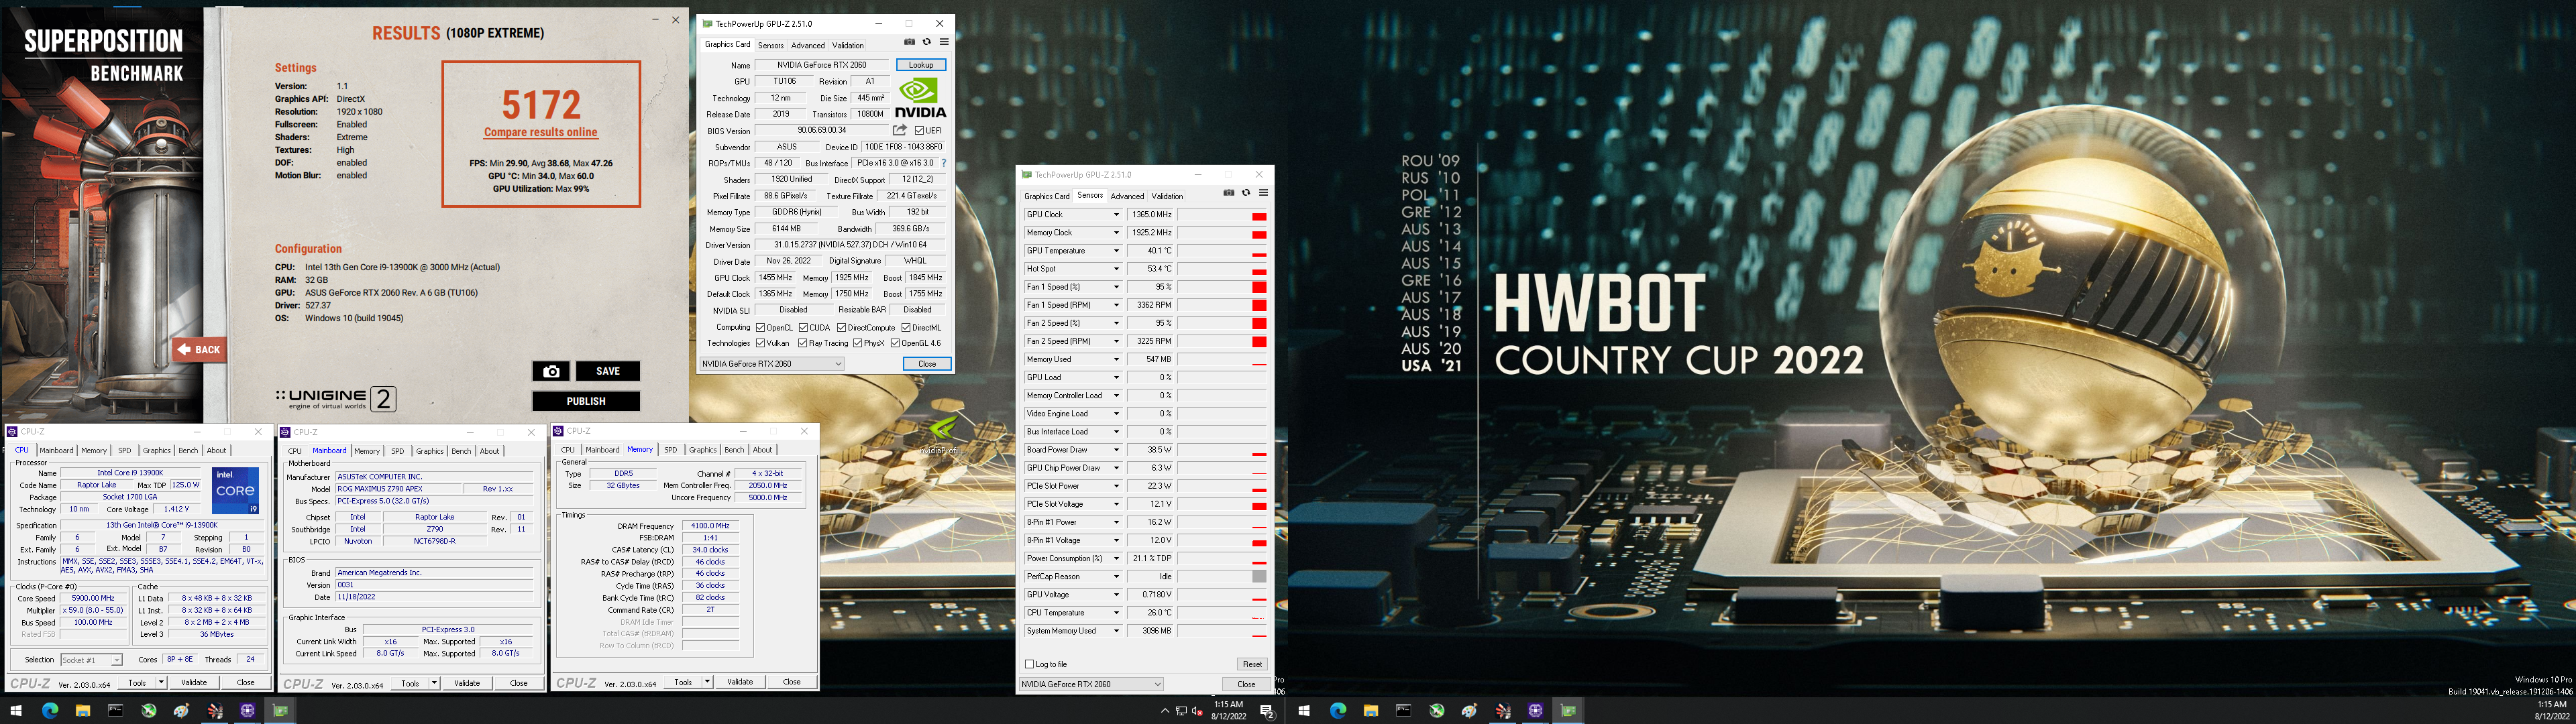2576x724 pixels.
Task: Toggle the PhysX checkbox
Action: (857, 343)
